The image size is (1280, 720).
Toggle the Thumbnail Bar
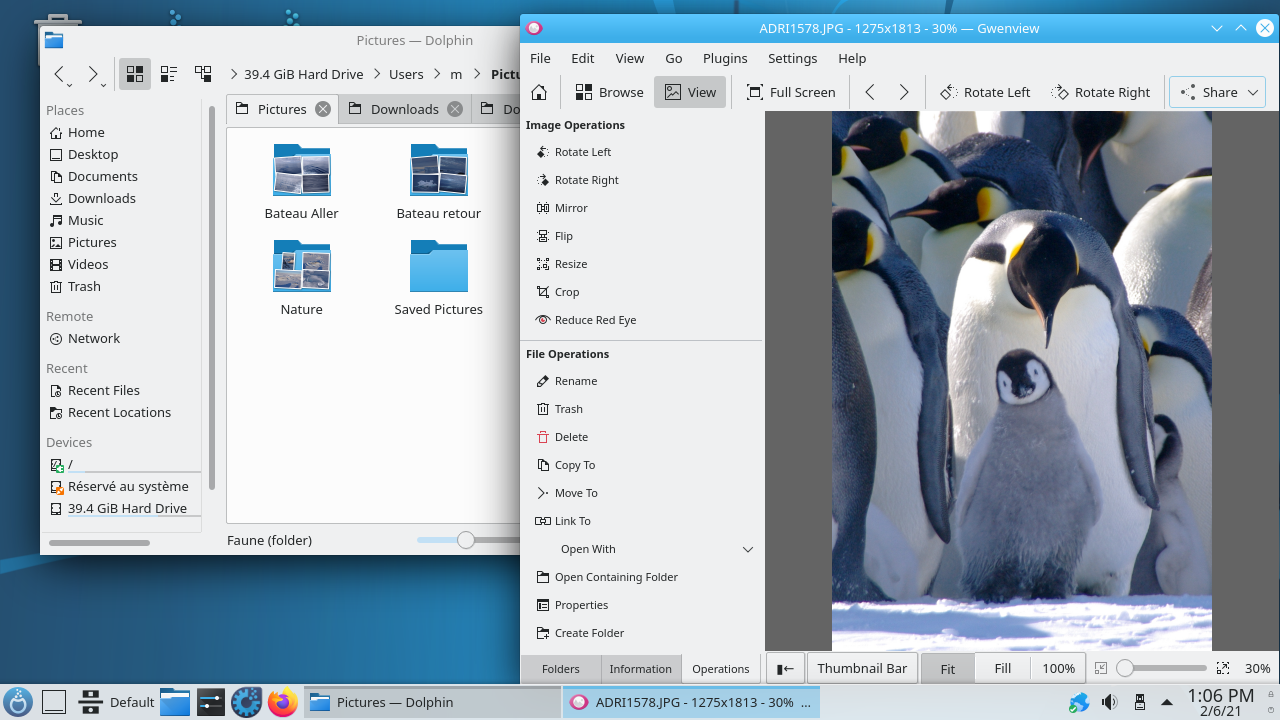(861, 669)
